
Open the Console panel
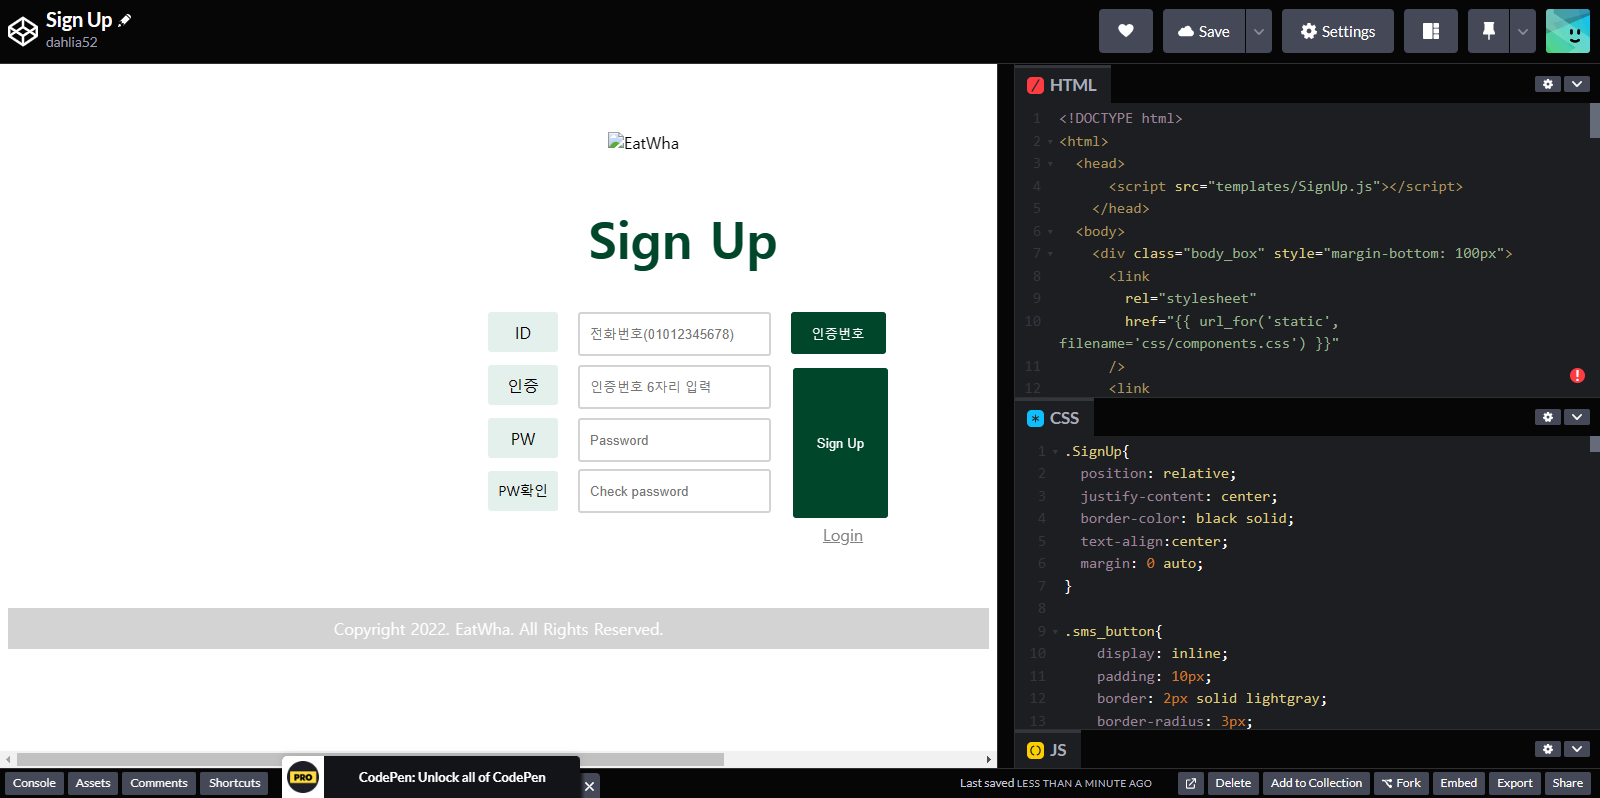(34, 783)
